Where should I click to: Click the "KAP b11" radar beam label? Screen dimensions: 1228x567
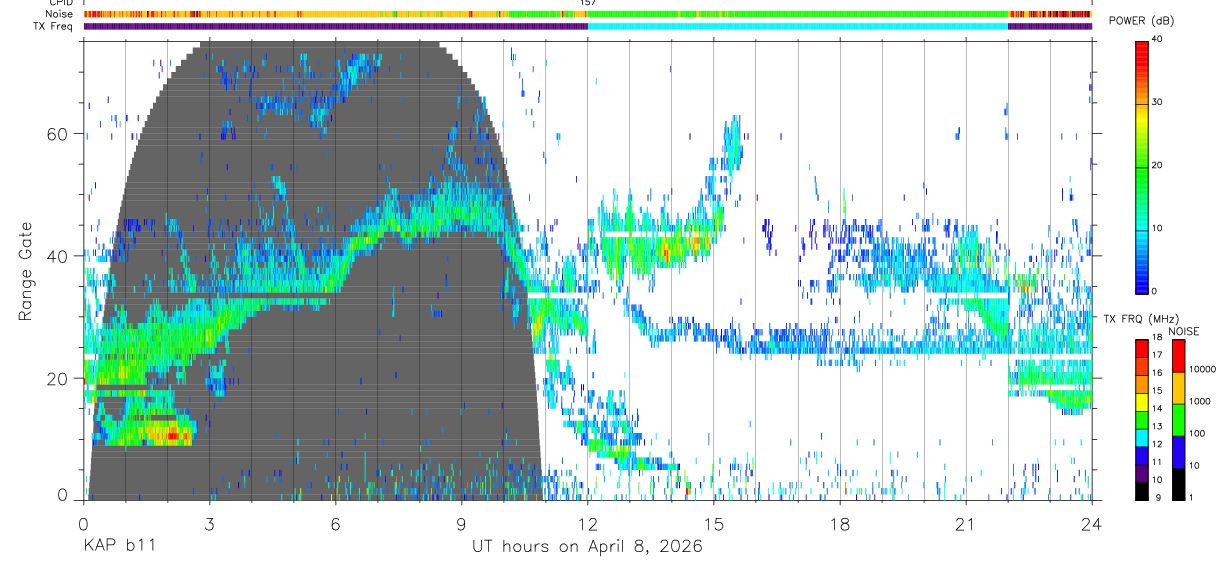click(119, 547)
